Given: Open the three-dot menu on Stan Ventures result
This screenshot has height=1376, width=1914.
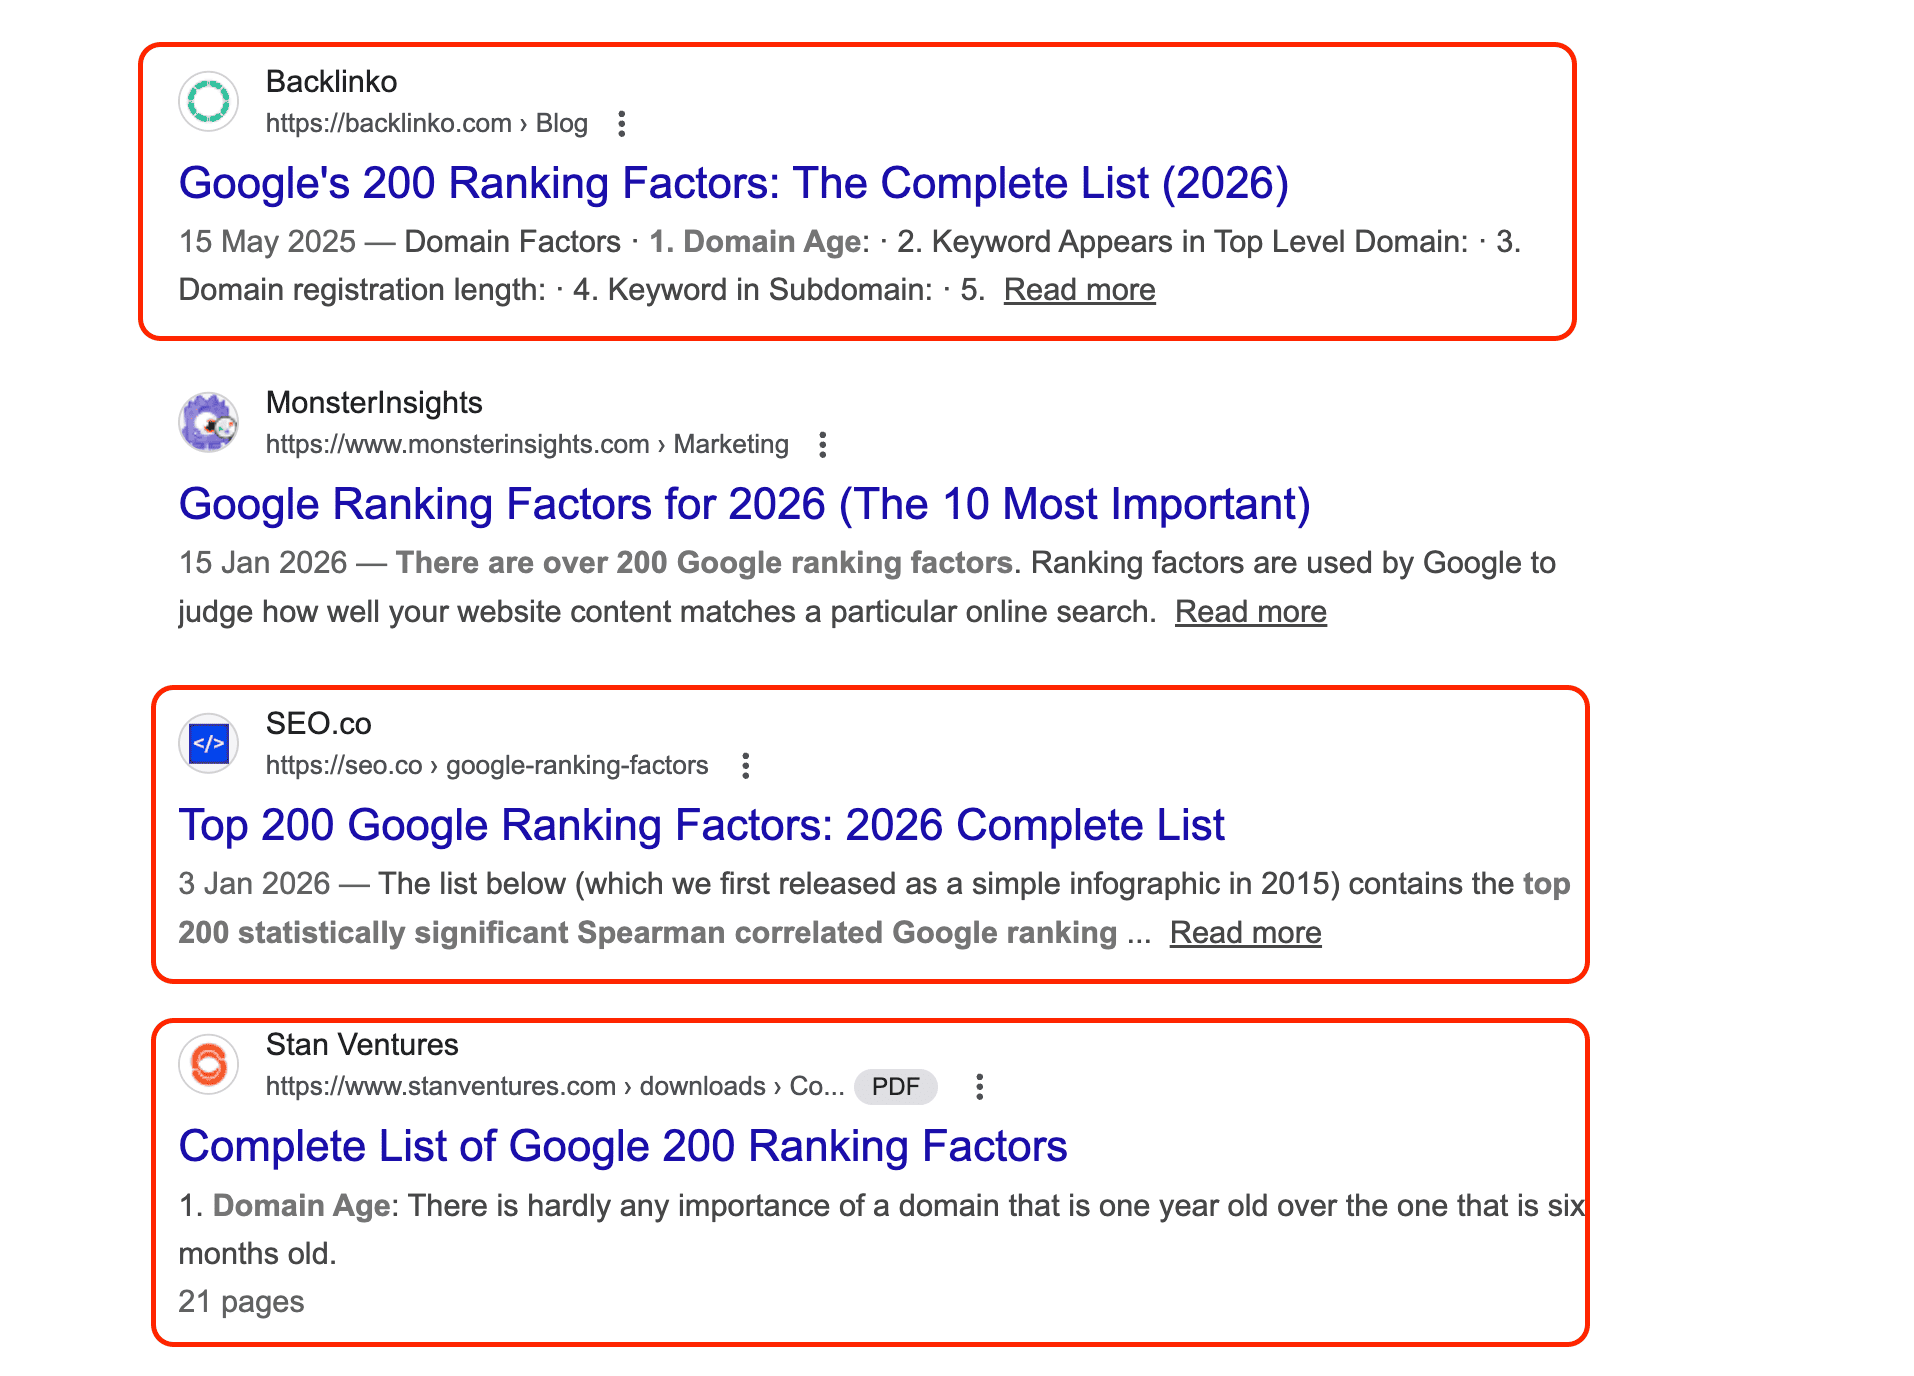Looking at the screenshot, I should pos(979,1086).
